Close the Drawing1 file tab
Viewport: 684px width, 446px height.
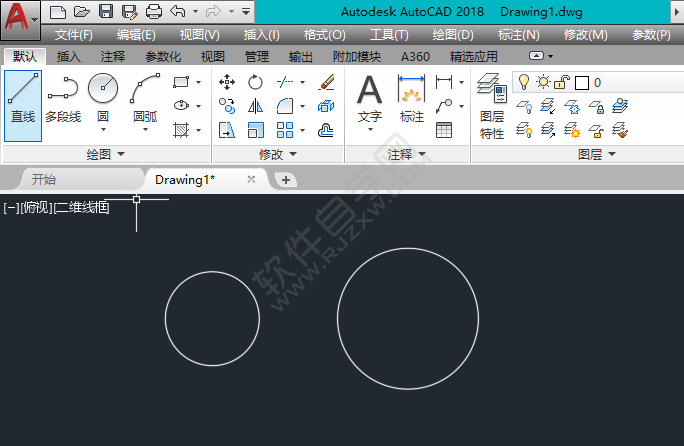(x=251, y=179)
